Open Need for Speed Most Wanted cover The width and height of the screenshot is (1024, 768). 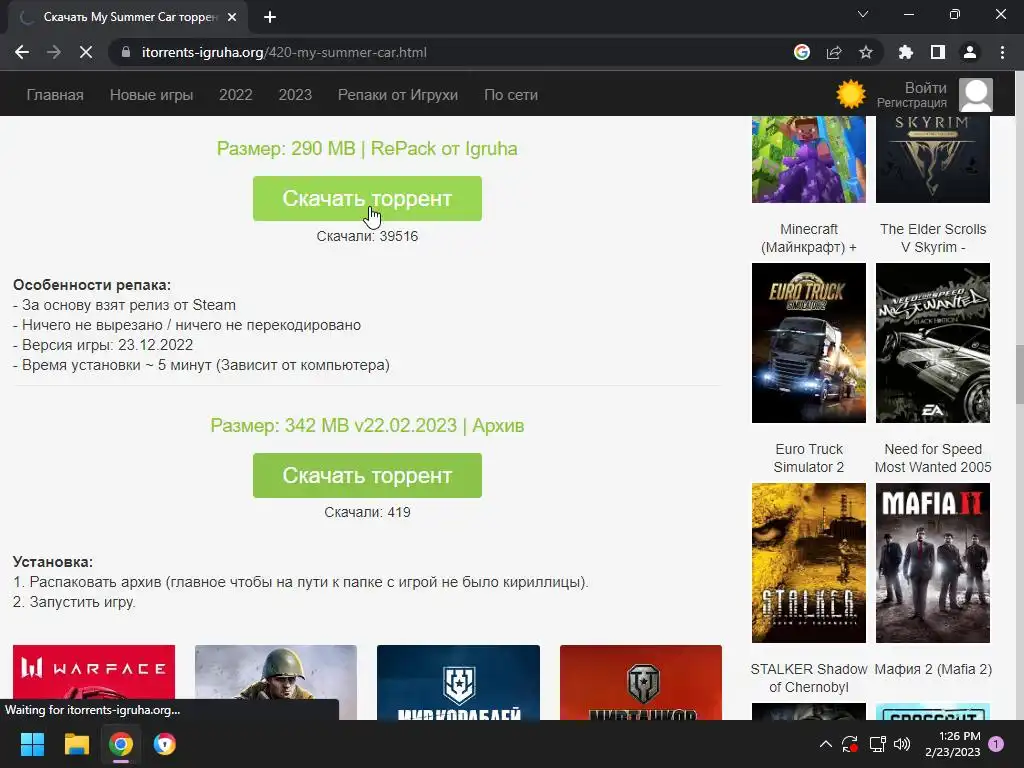click(x=933, y=343)
